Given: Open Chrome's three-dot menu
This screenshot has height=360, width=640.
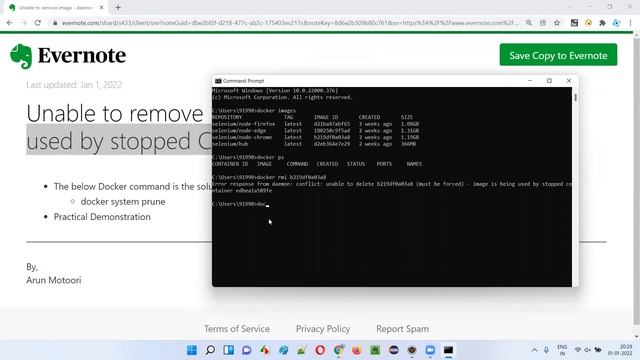Looking at the screenshot, I should coord(630,23).
